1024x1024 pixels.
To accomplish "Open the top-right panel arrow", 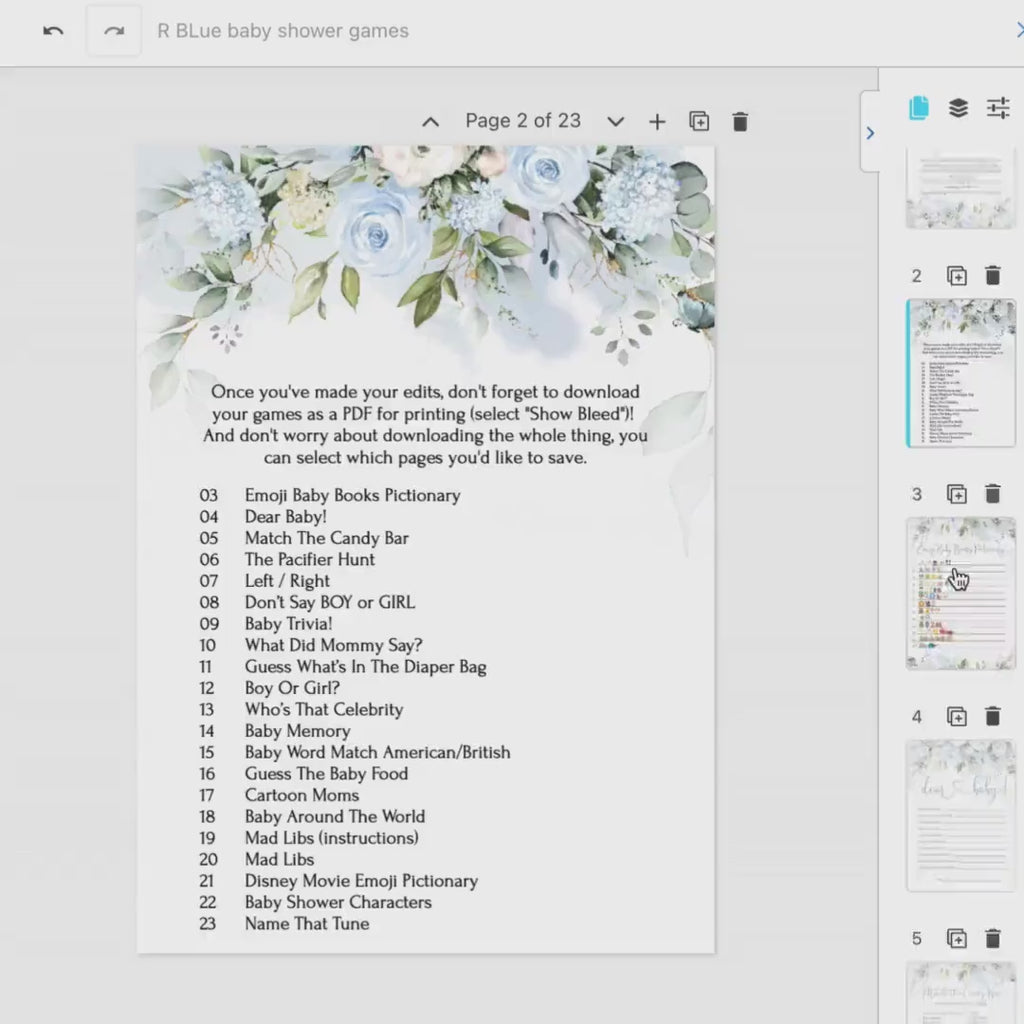I will [x=1018, y=30].
